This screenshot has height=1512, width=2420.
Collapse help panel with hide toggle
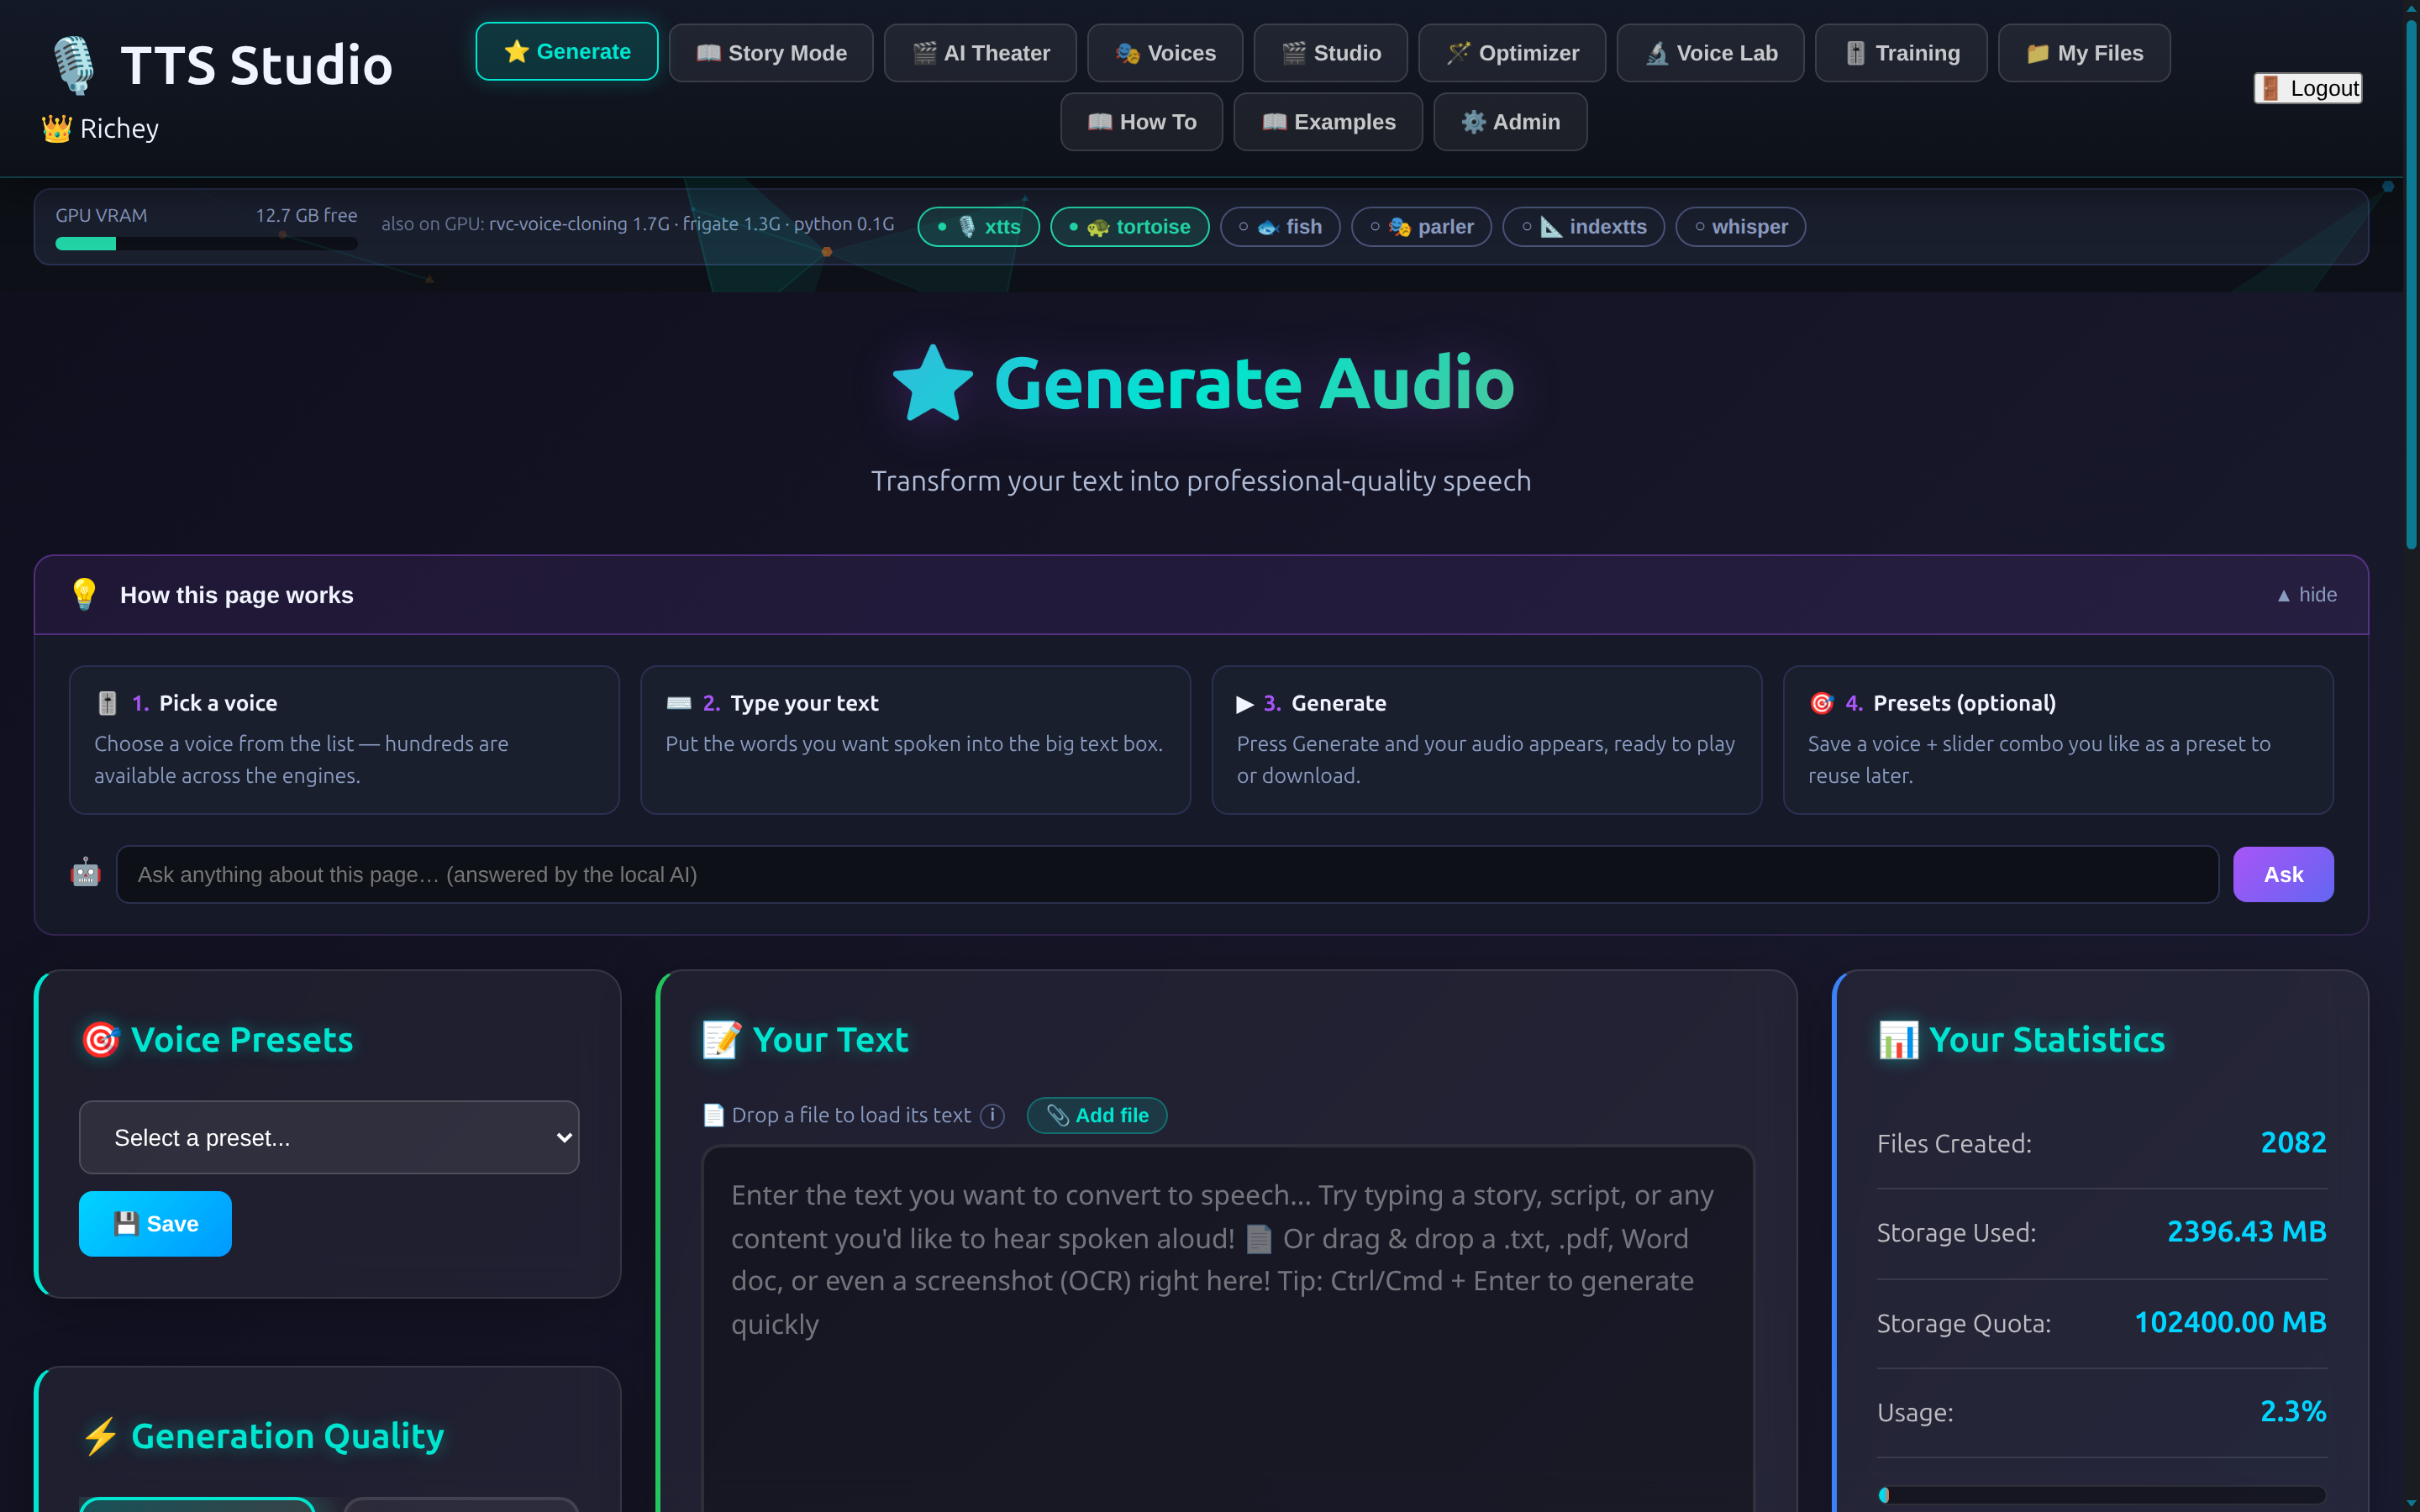(x=2306, y=595)
